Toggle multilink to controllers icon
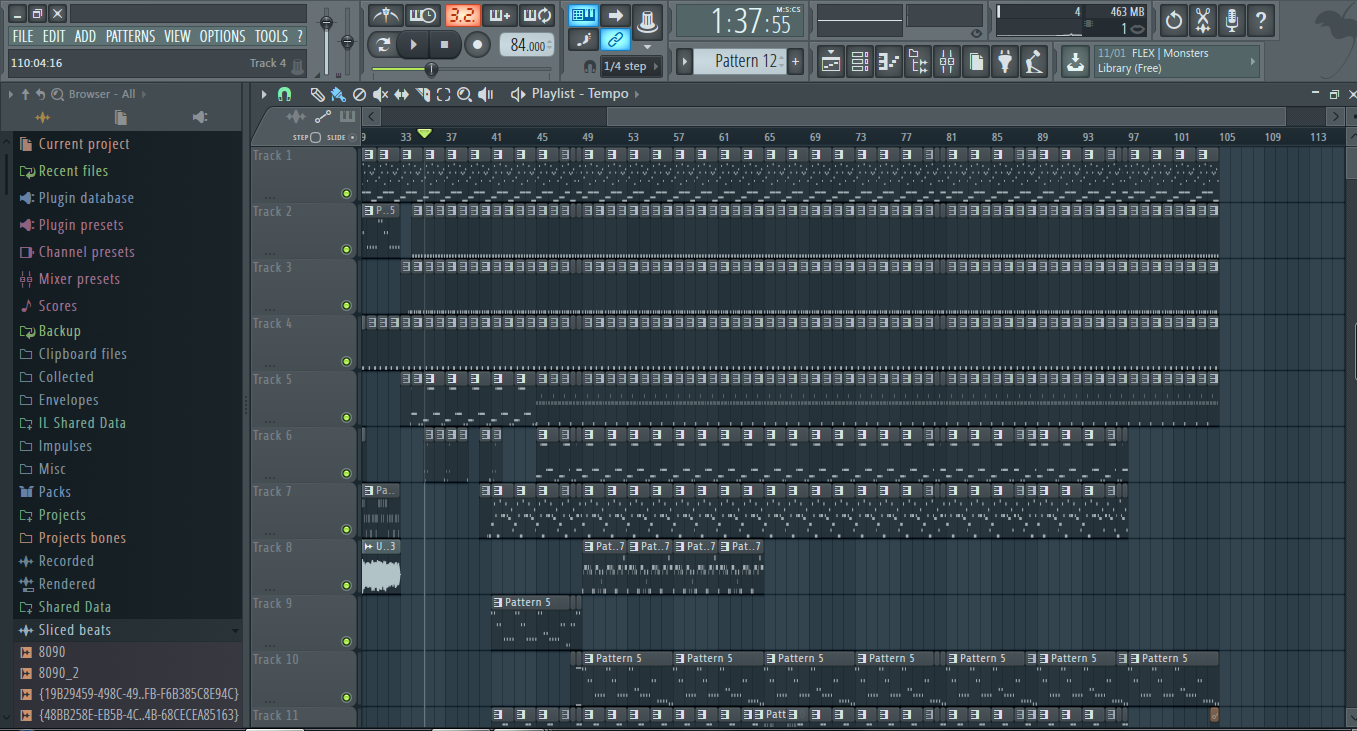Screen dimensions: 1357x731 point(616,40)
